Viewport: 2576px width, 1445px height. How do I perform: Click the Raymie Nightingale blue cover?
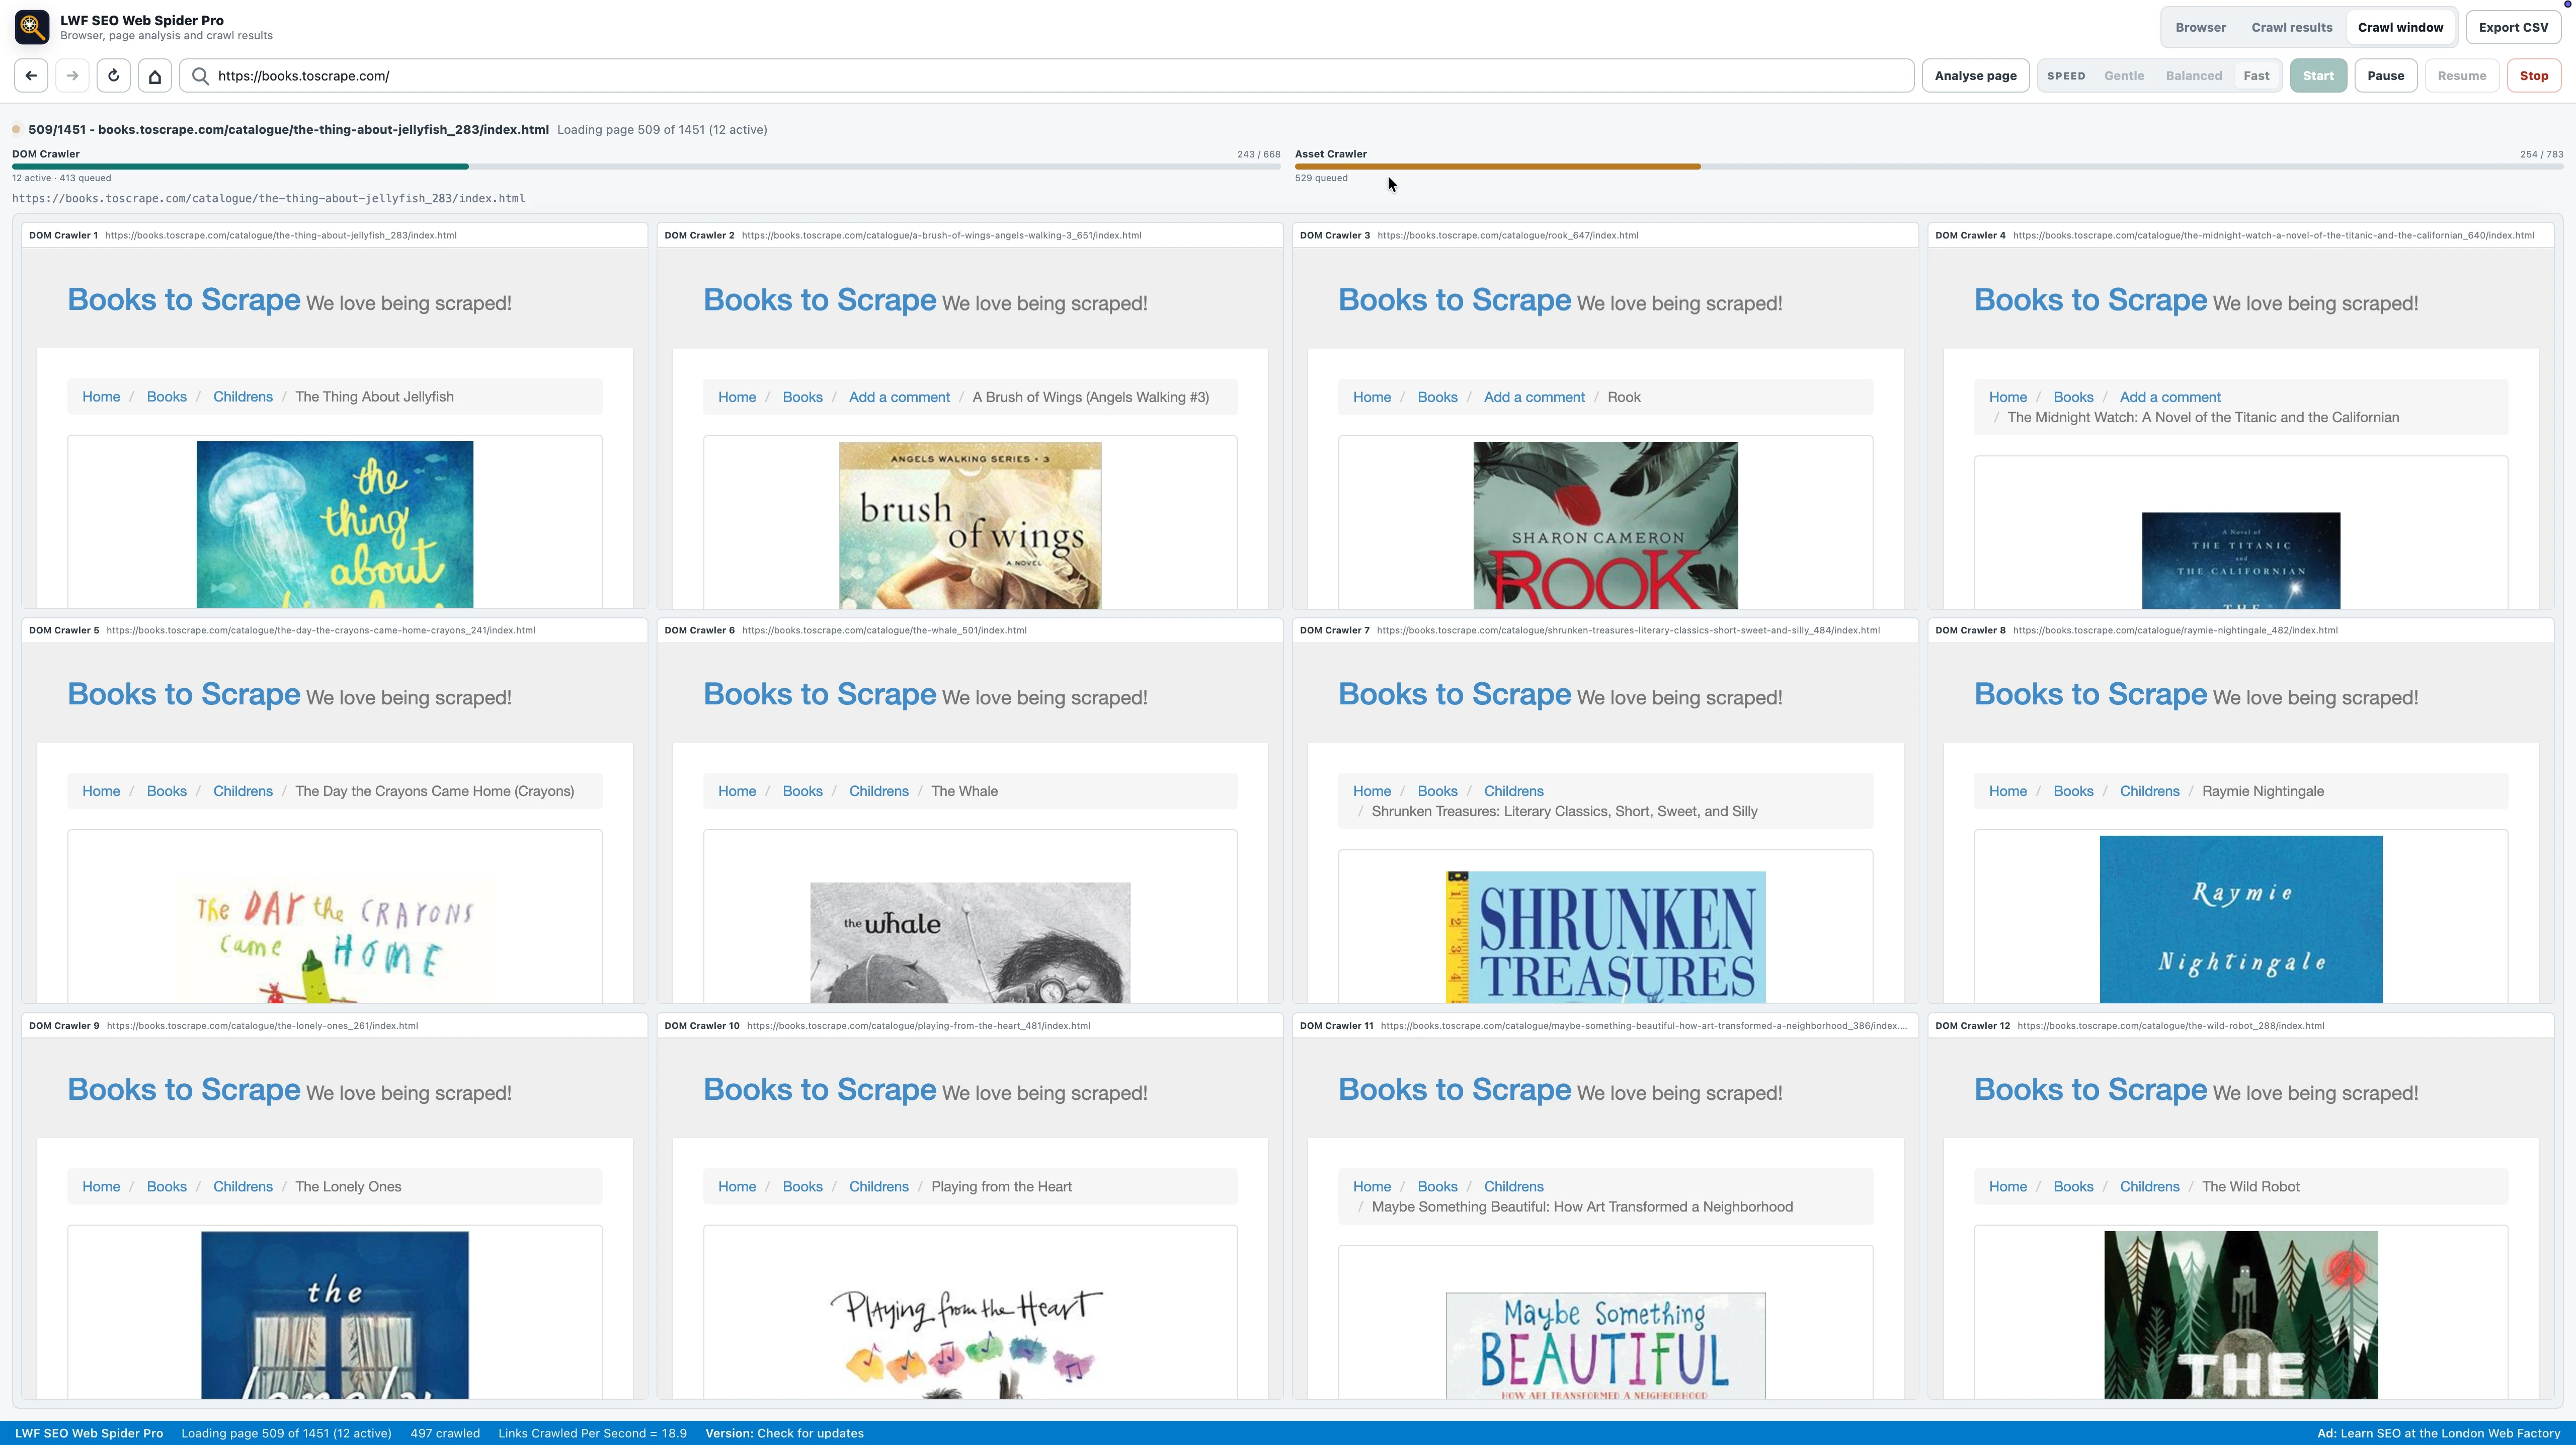[2240, 919]
